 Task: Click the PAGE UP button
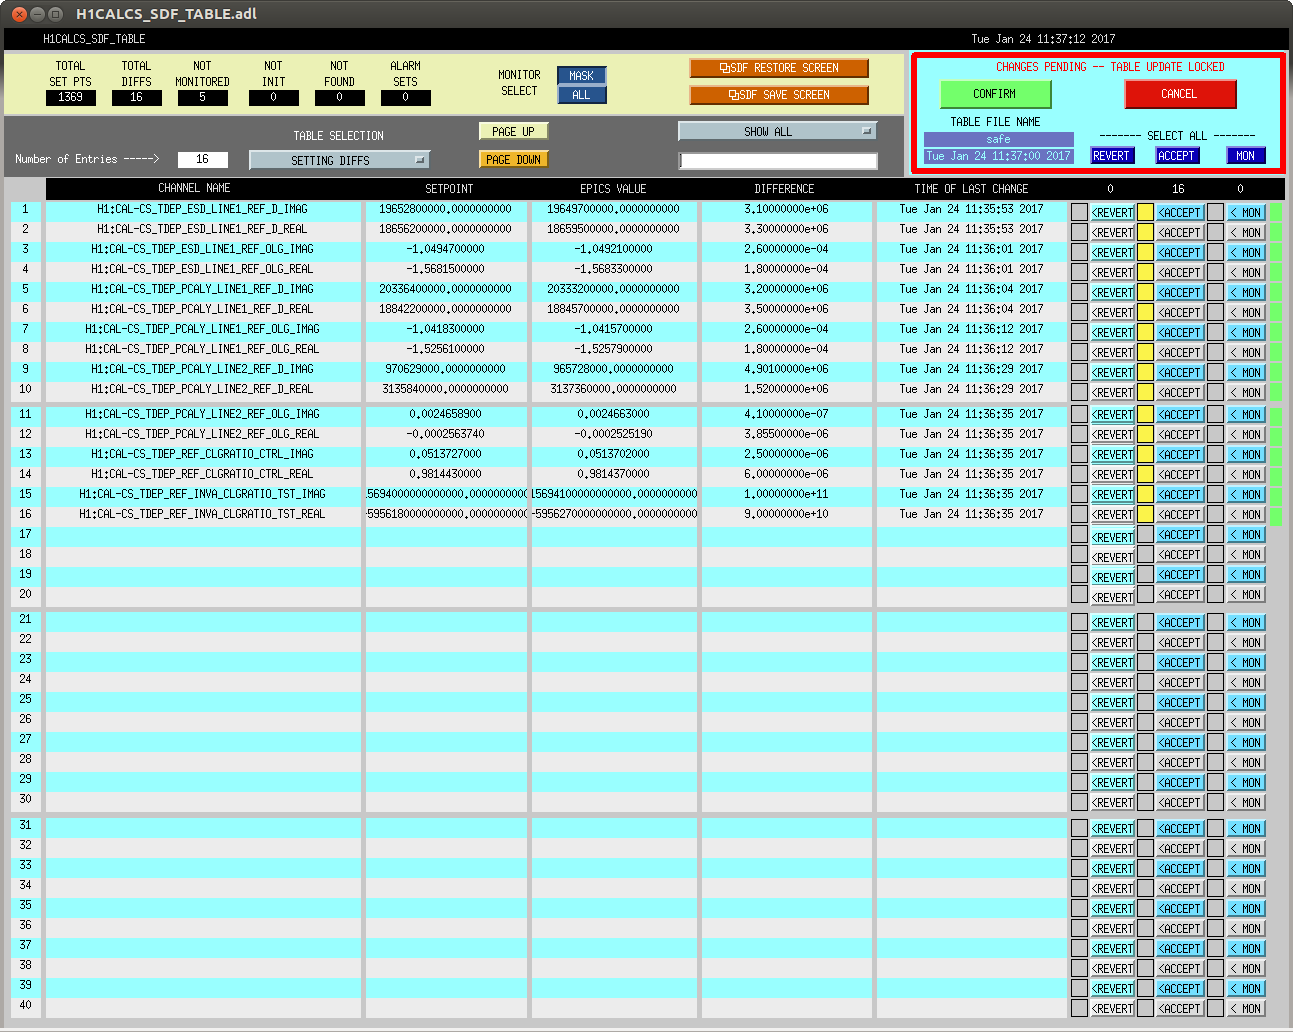(x=514, y=132)
